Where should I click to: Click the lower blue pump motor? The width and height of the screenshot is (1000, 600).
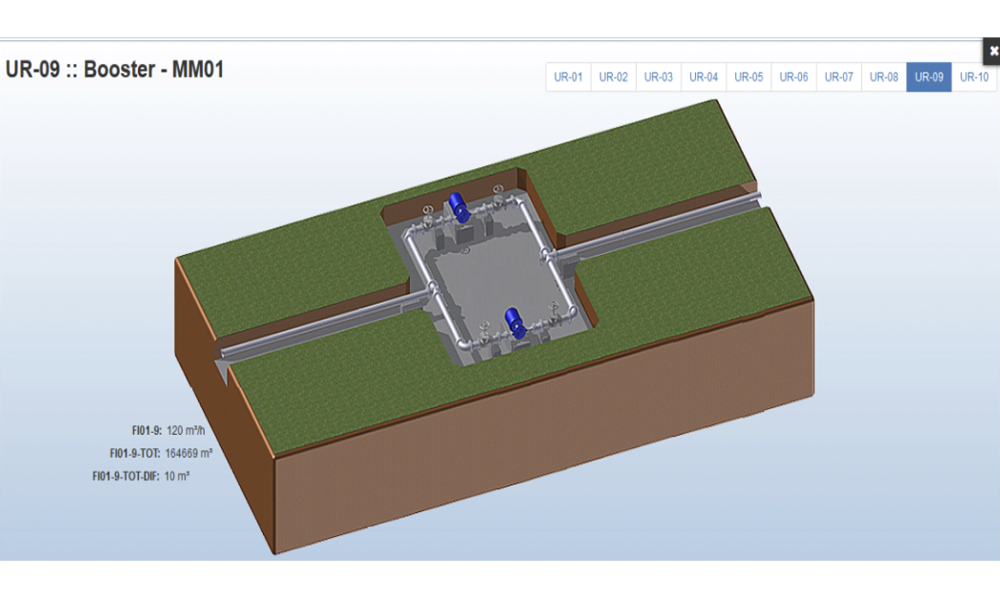click(x=515, y=321)
